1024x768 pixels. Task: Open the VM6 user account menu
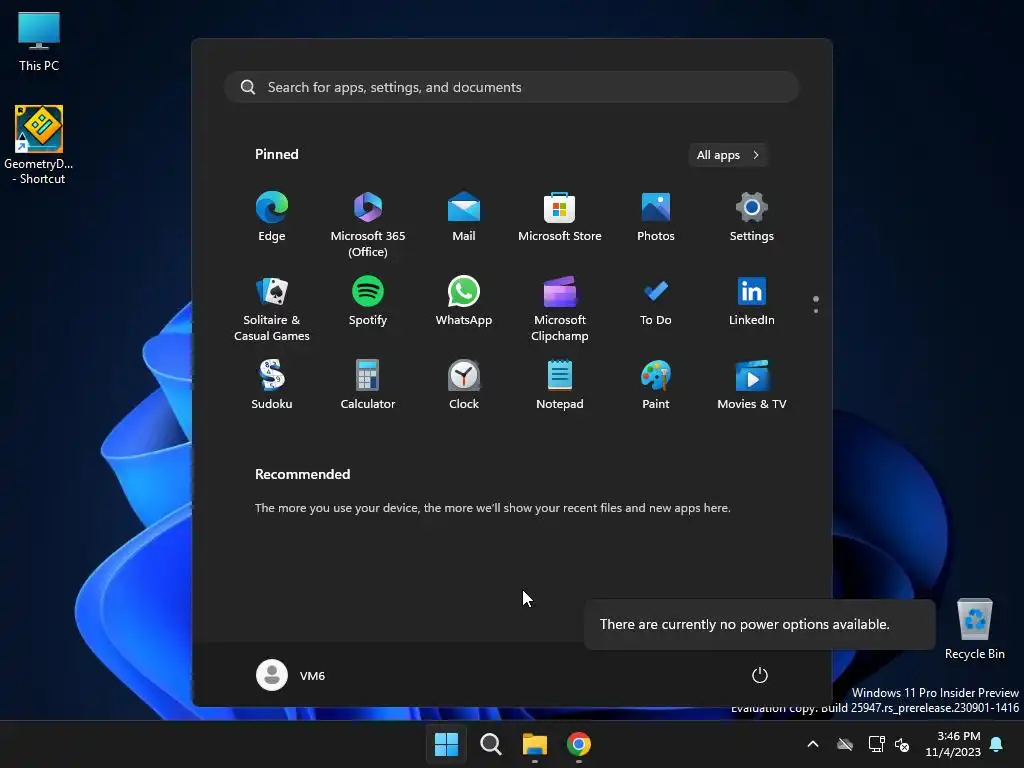coord(291,675)
